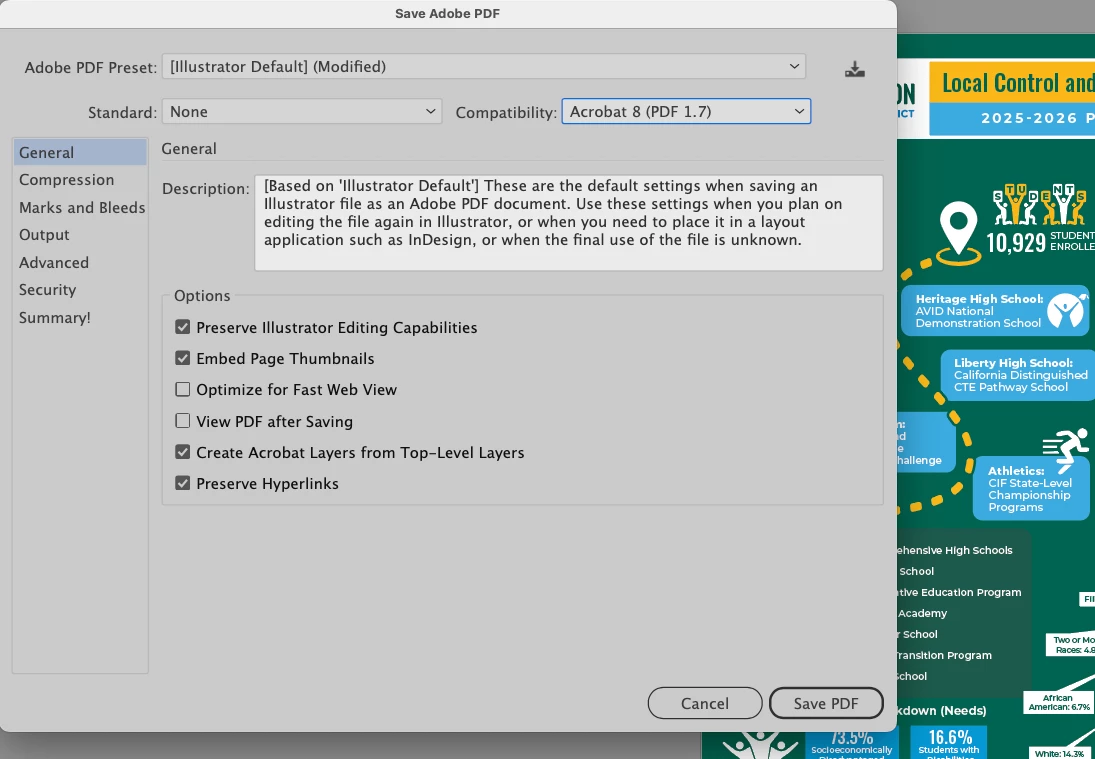The height and width of the screenshot is (759, 1095).
Task: Enable View PDF after Saving
Action: click(x=182, y=421)
